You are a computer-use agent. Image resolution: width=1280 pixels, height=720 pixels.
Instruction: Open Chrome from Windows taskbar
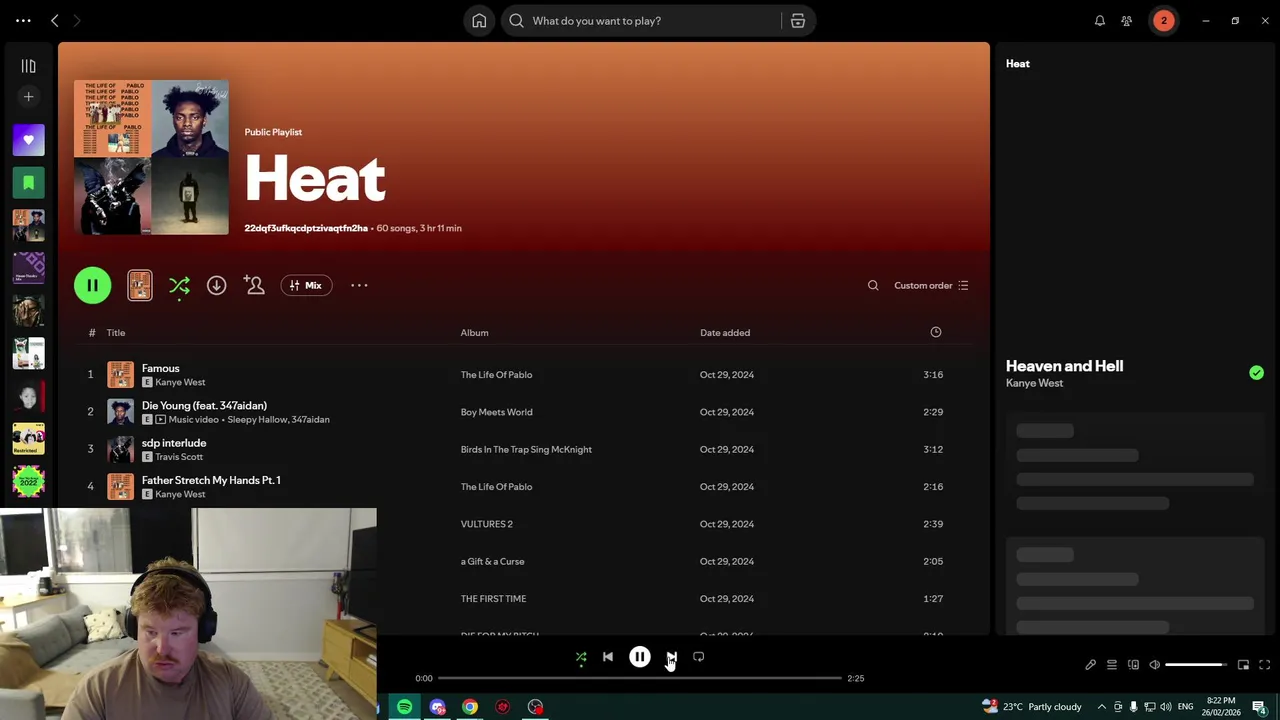point(470,707)
